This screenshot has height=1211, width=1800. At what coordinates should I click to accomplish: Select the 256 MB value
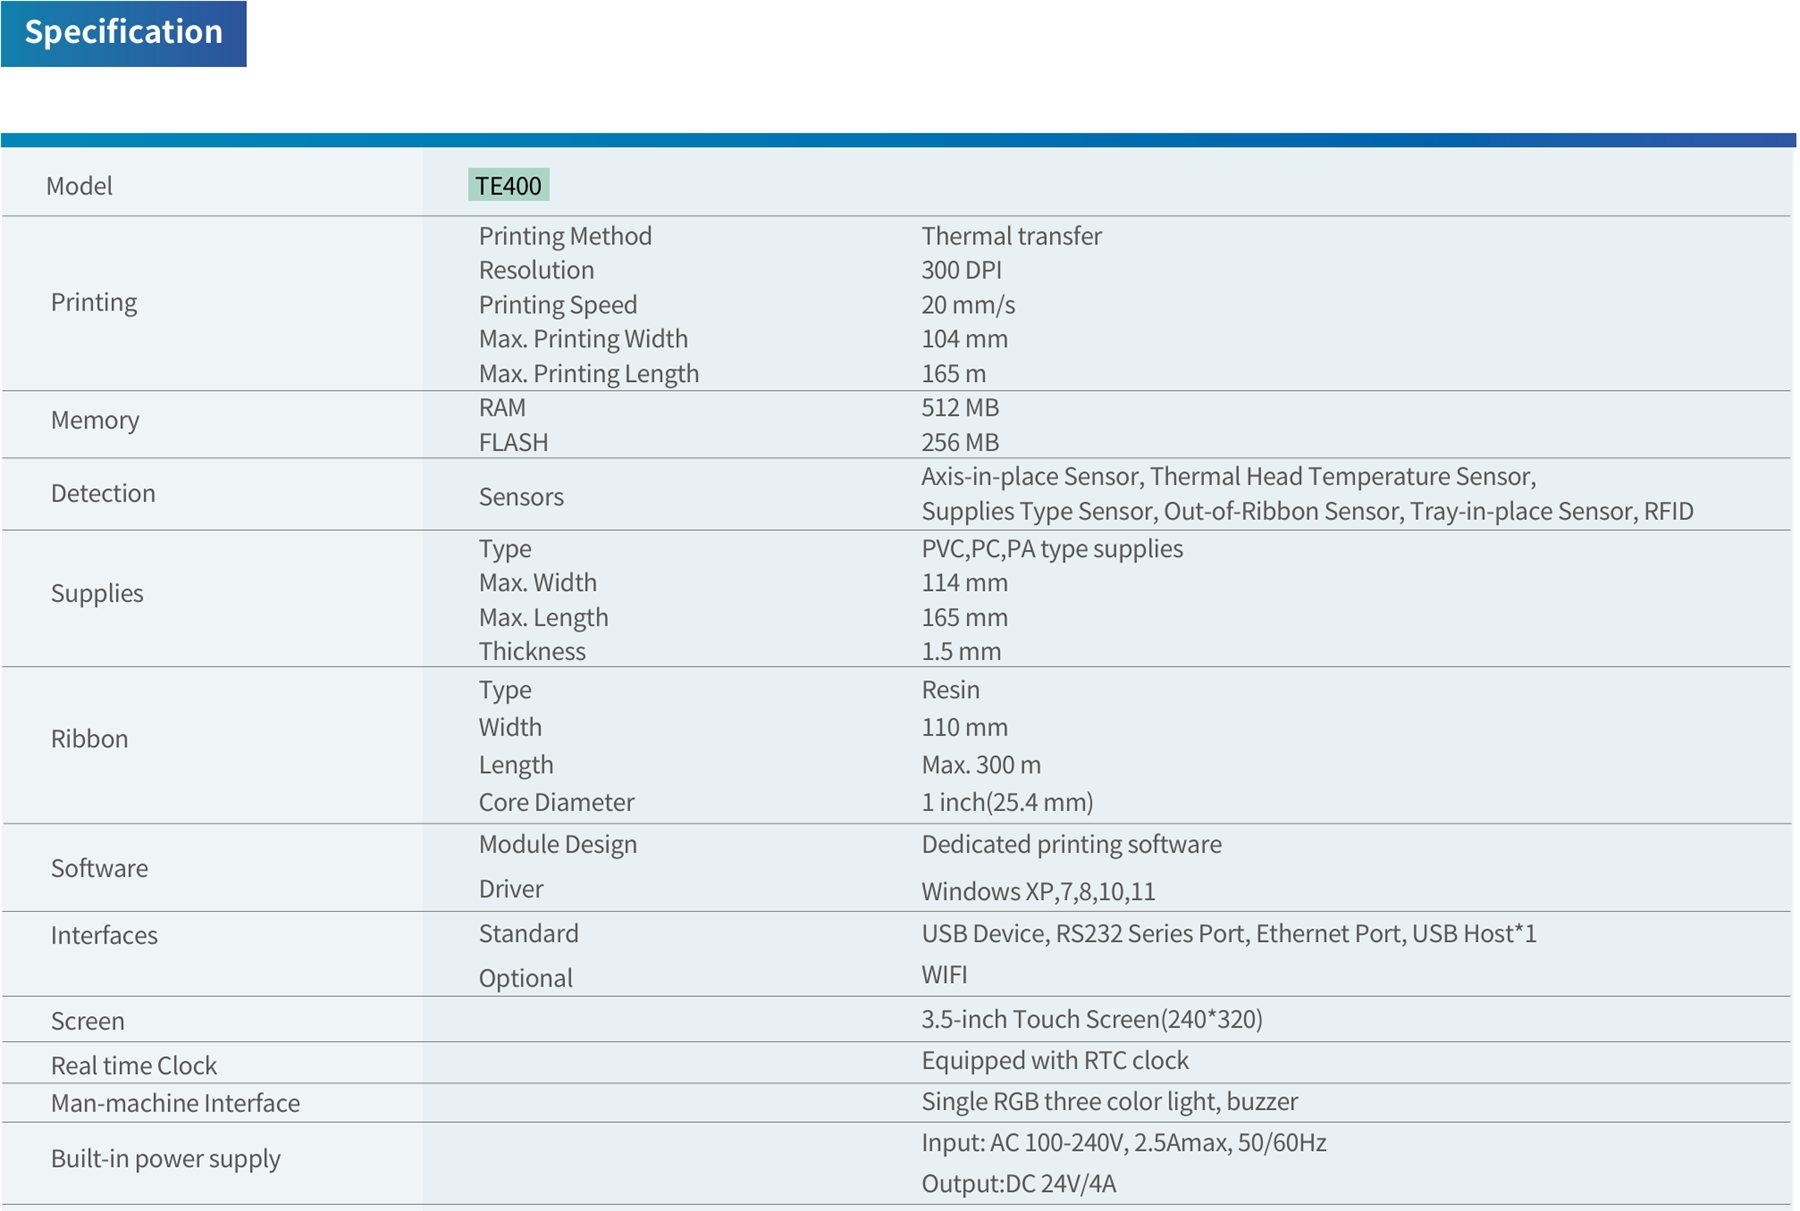pos(960,442)
